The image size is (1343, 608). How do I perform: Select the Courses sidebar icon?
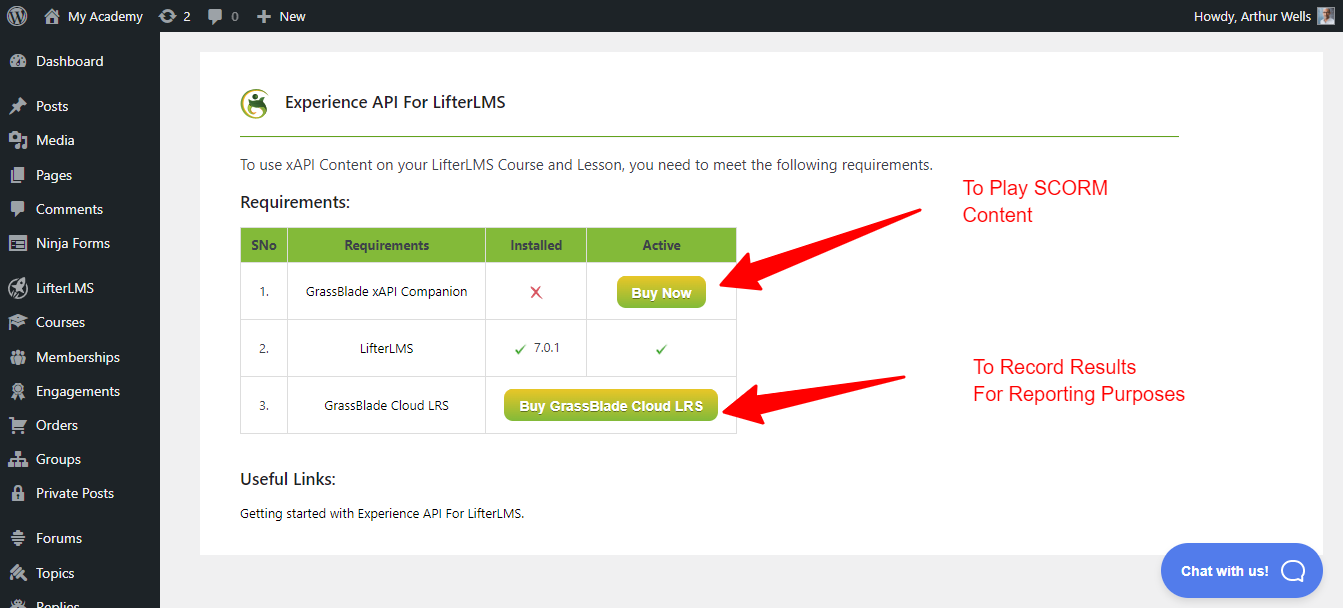click(21, 322)
